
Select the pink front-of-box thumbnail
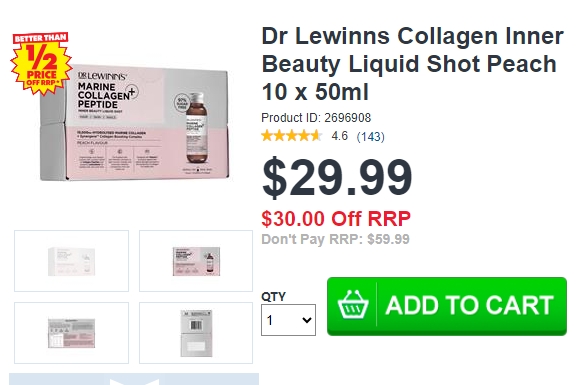pyautogui.click(x=196, y=261)
